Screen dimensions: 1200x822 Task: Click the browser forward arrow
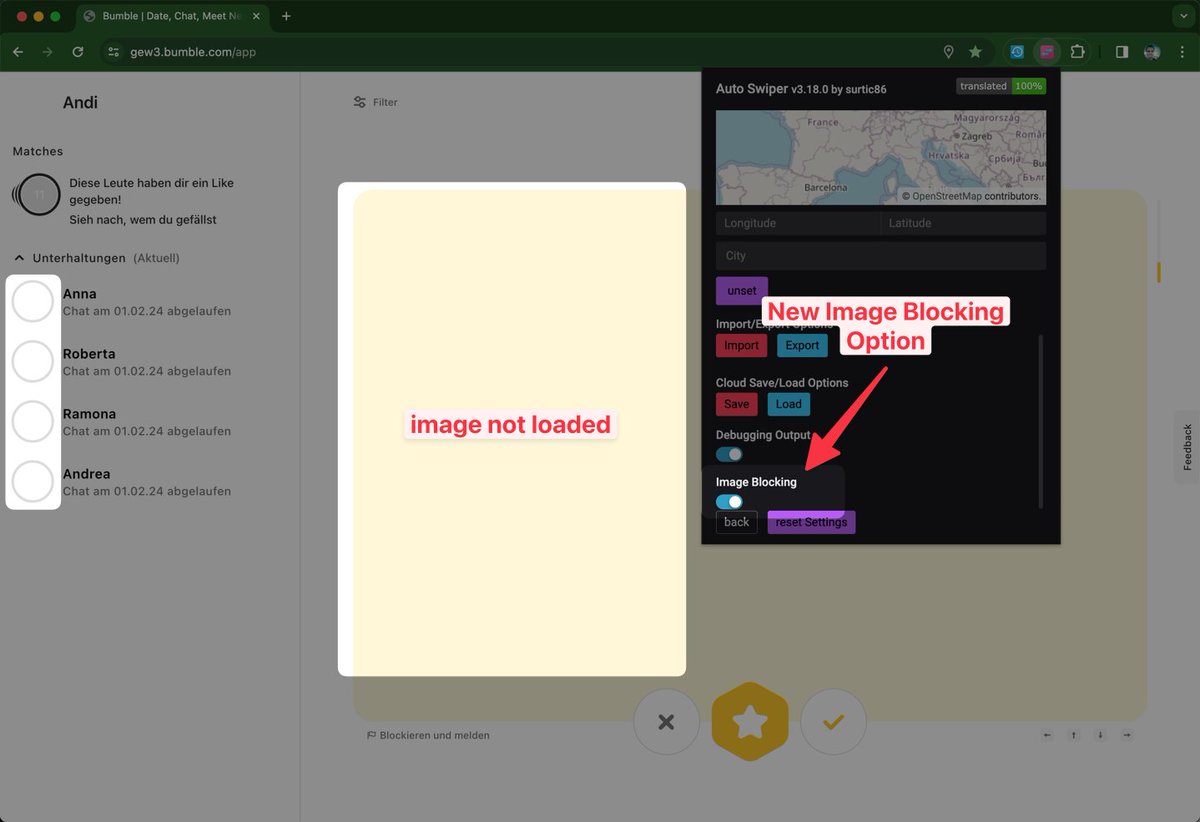47,51
